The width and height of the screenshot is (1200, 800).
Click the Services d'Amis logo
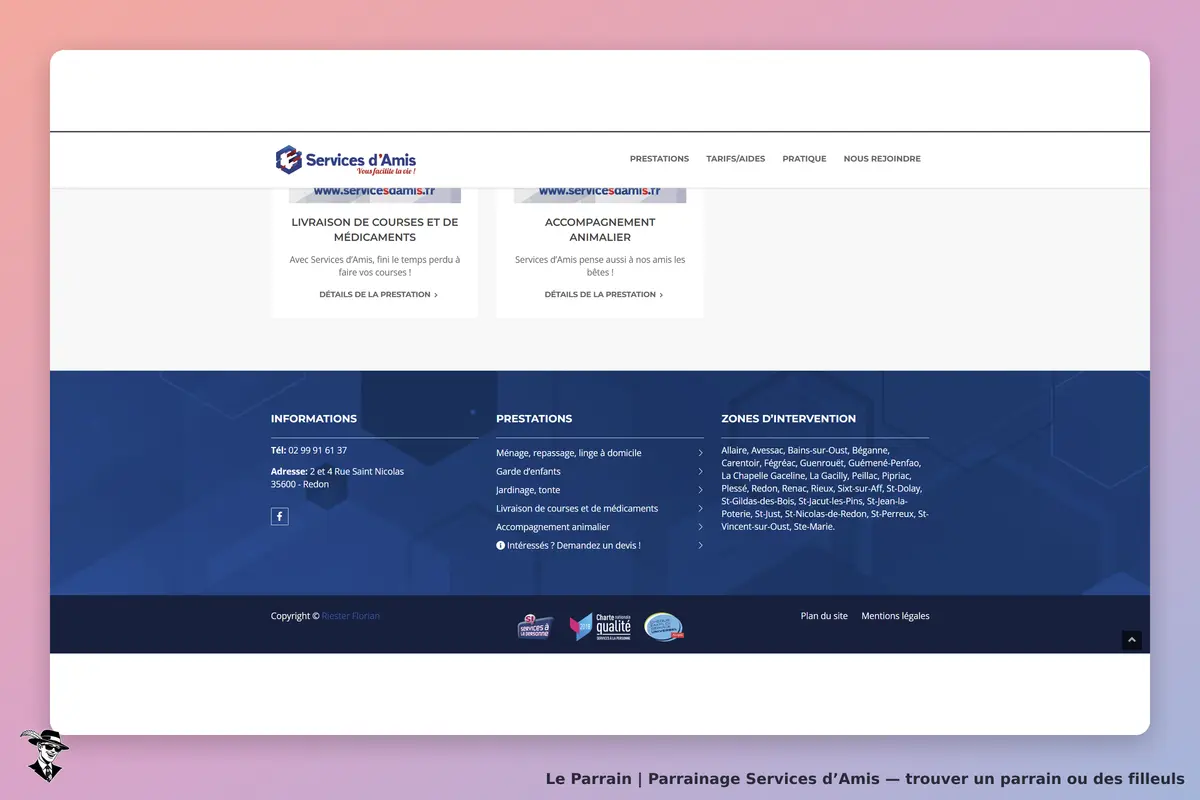(x=346, y=159)
